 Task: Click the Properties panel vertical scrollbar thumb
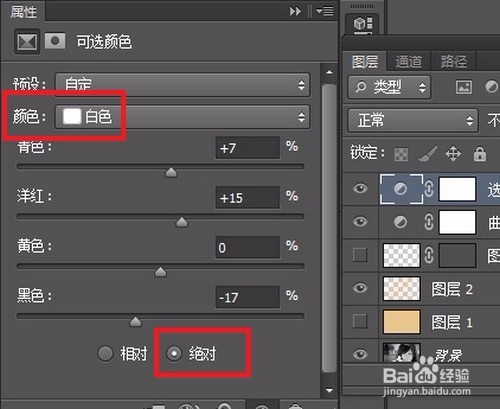330,228
